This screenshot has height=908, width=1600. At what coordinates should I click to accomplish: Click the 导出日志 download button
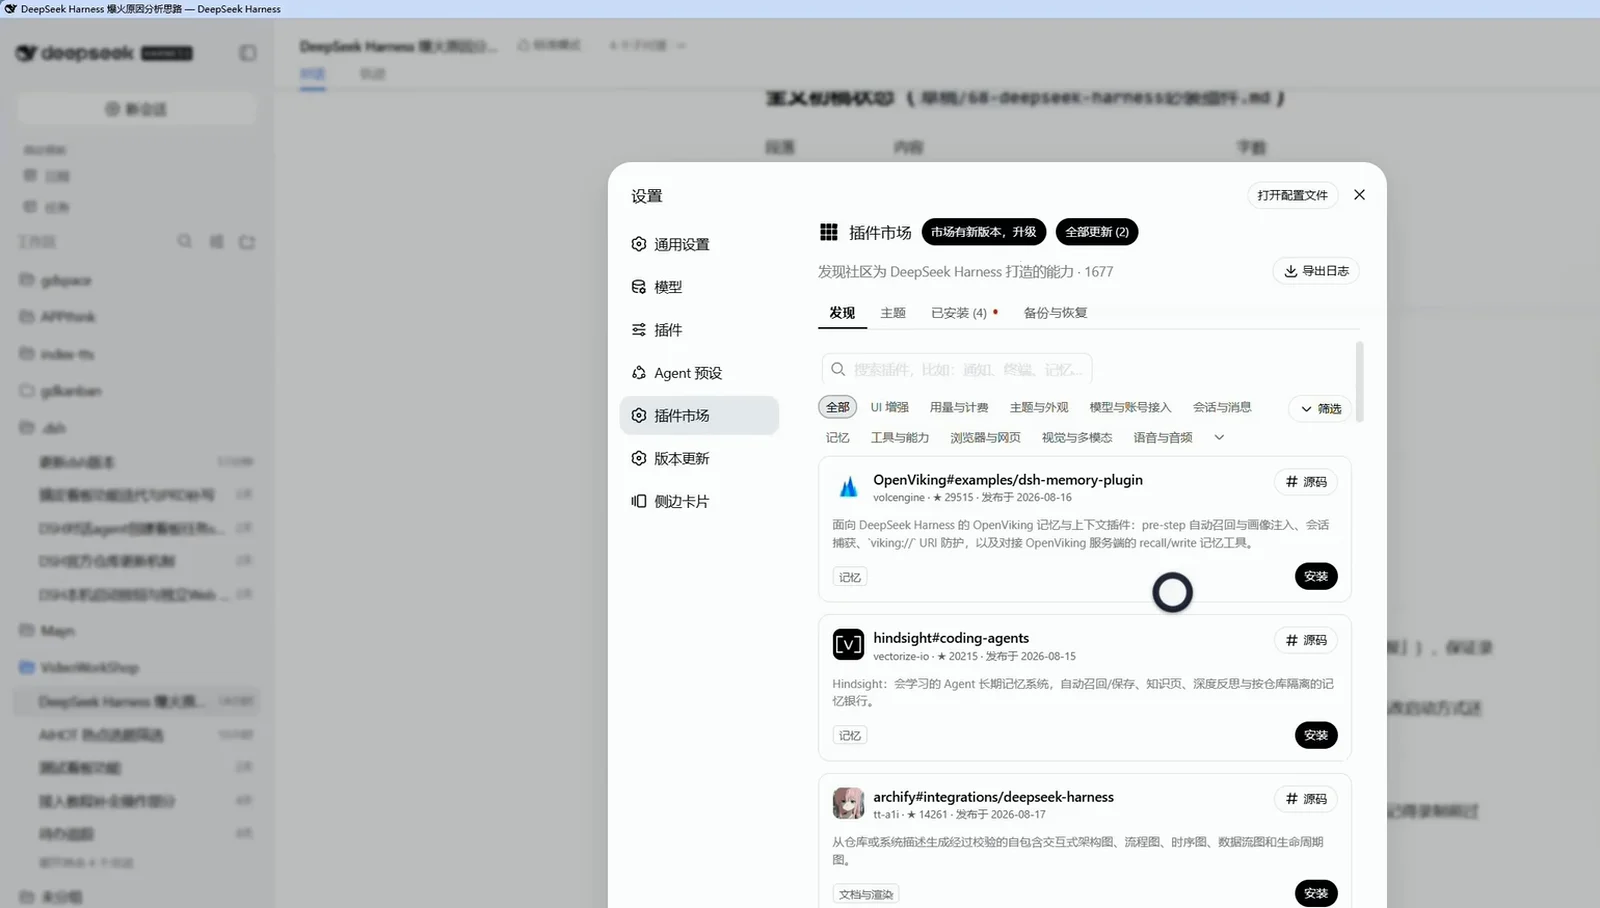pos(1316,271)
